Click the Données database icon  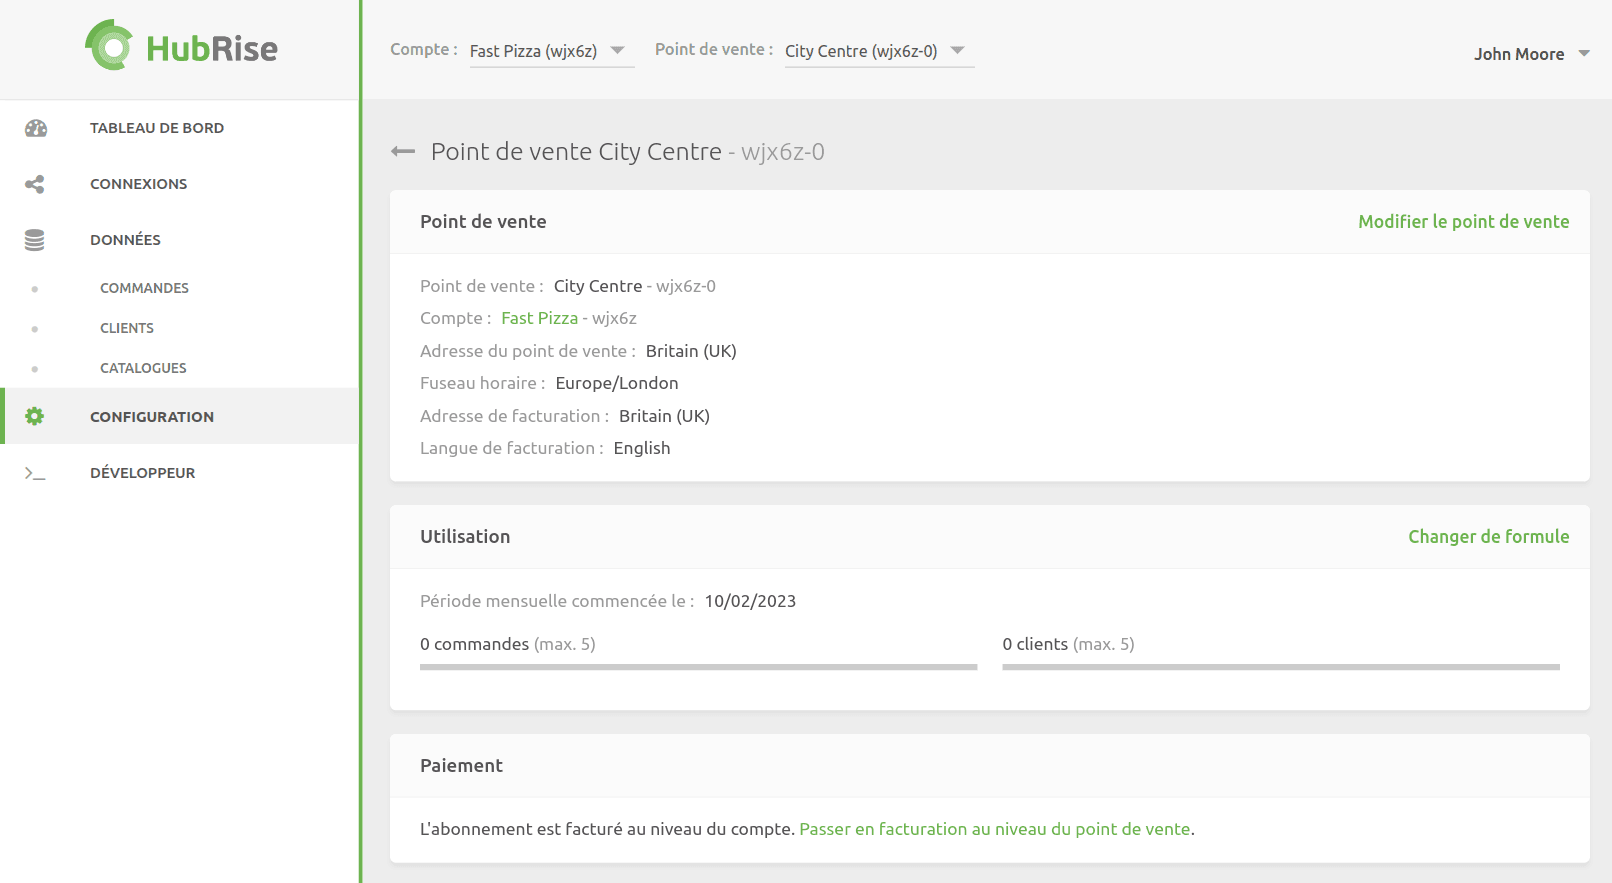(35, 240)
